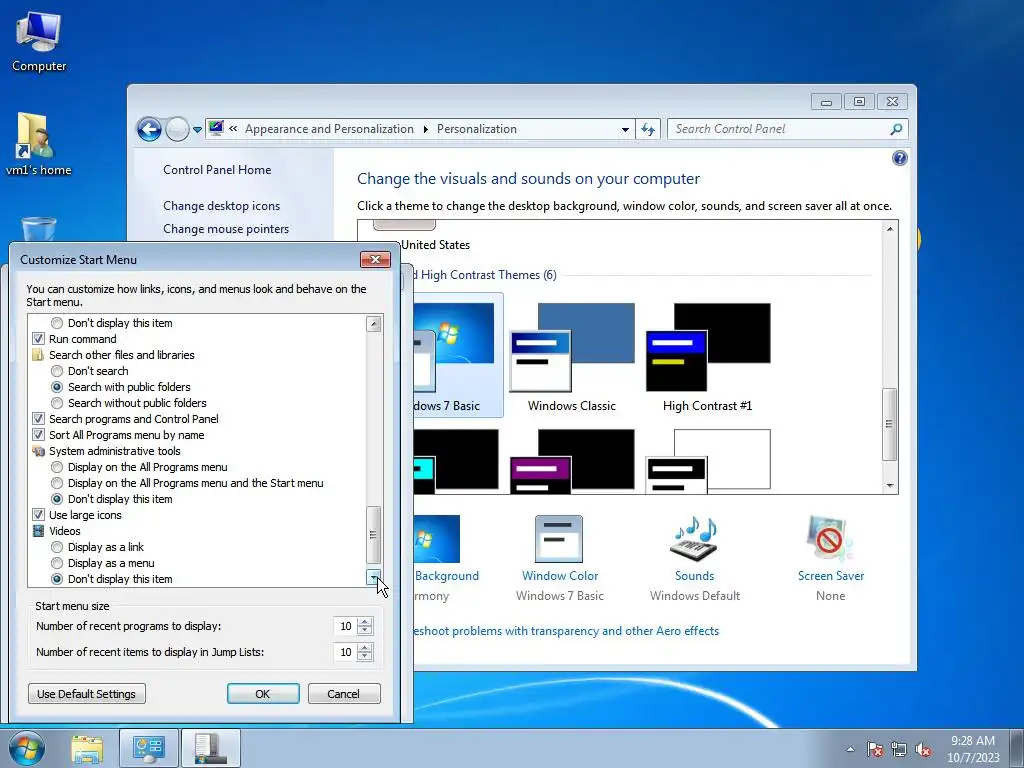
Task: Select Videos Display as a menu
Action: (x=57, y=563)
